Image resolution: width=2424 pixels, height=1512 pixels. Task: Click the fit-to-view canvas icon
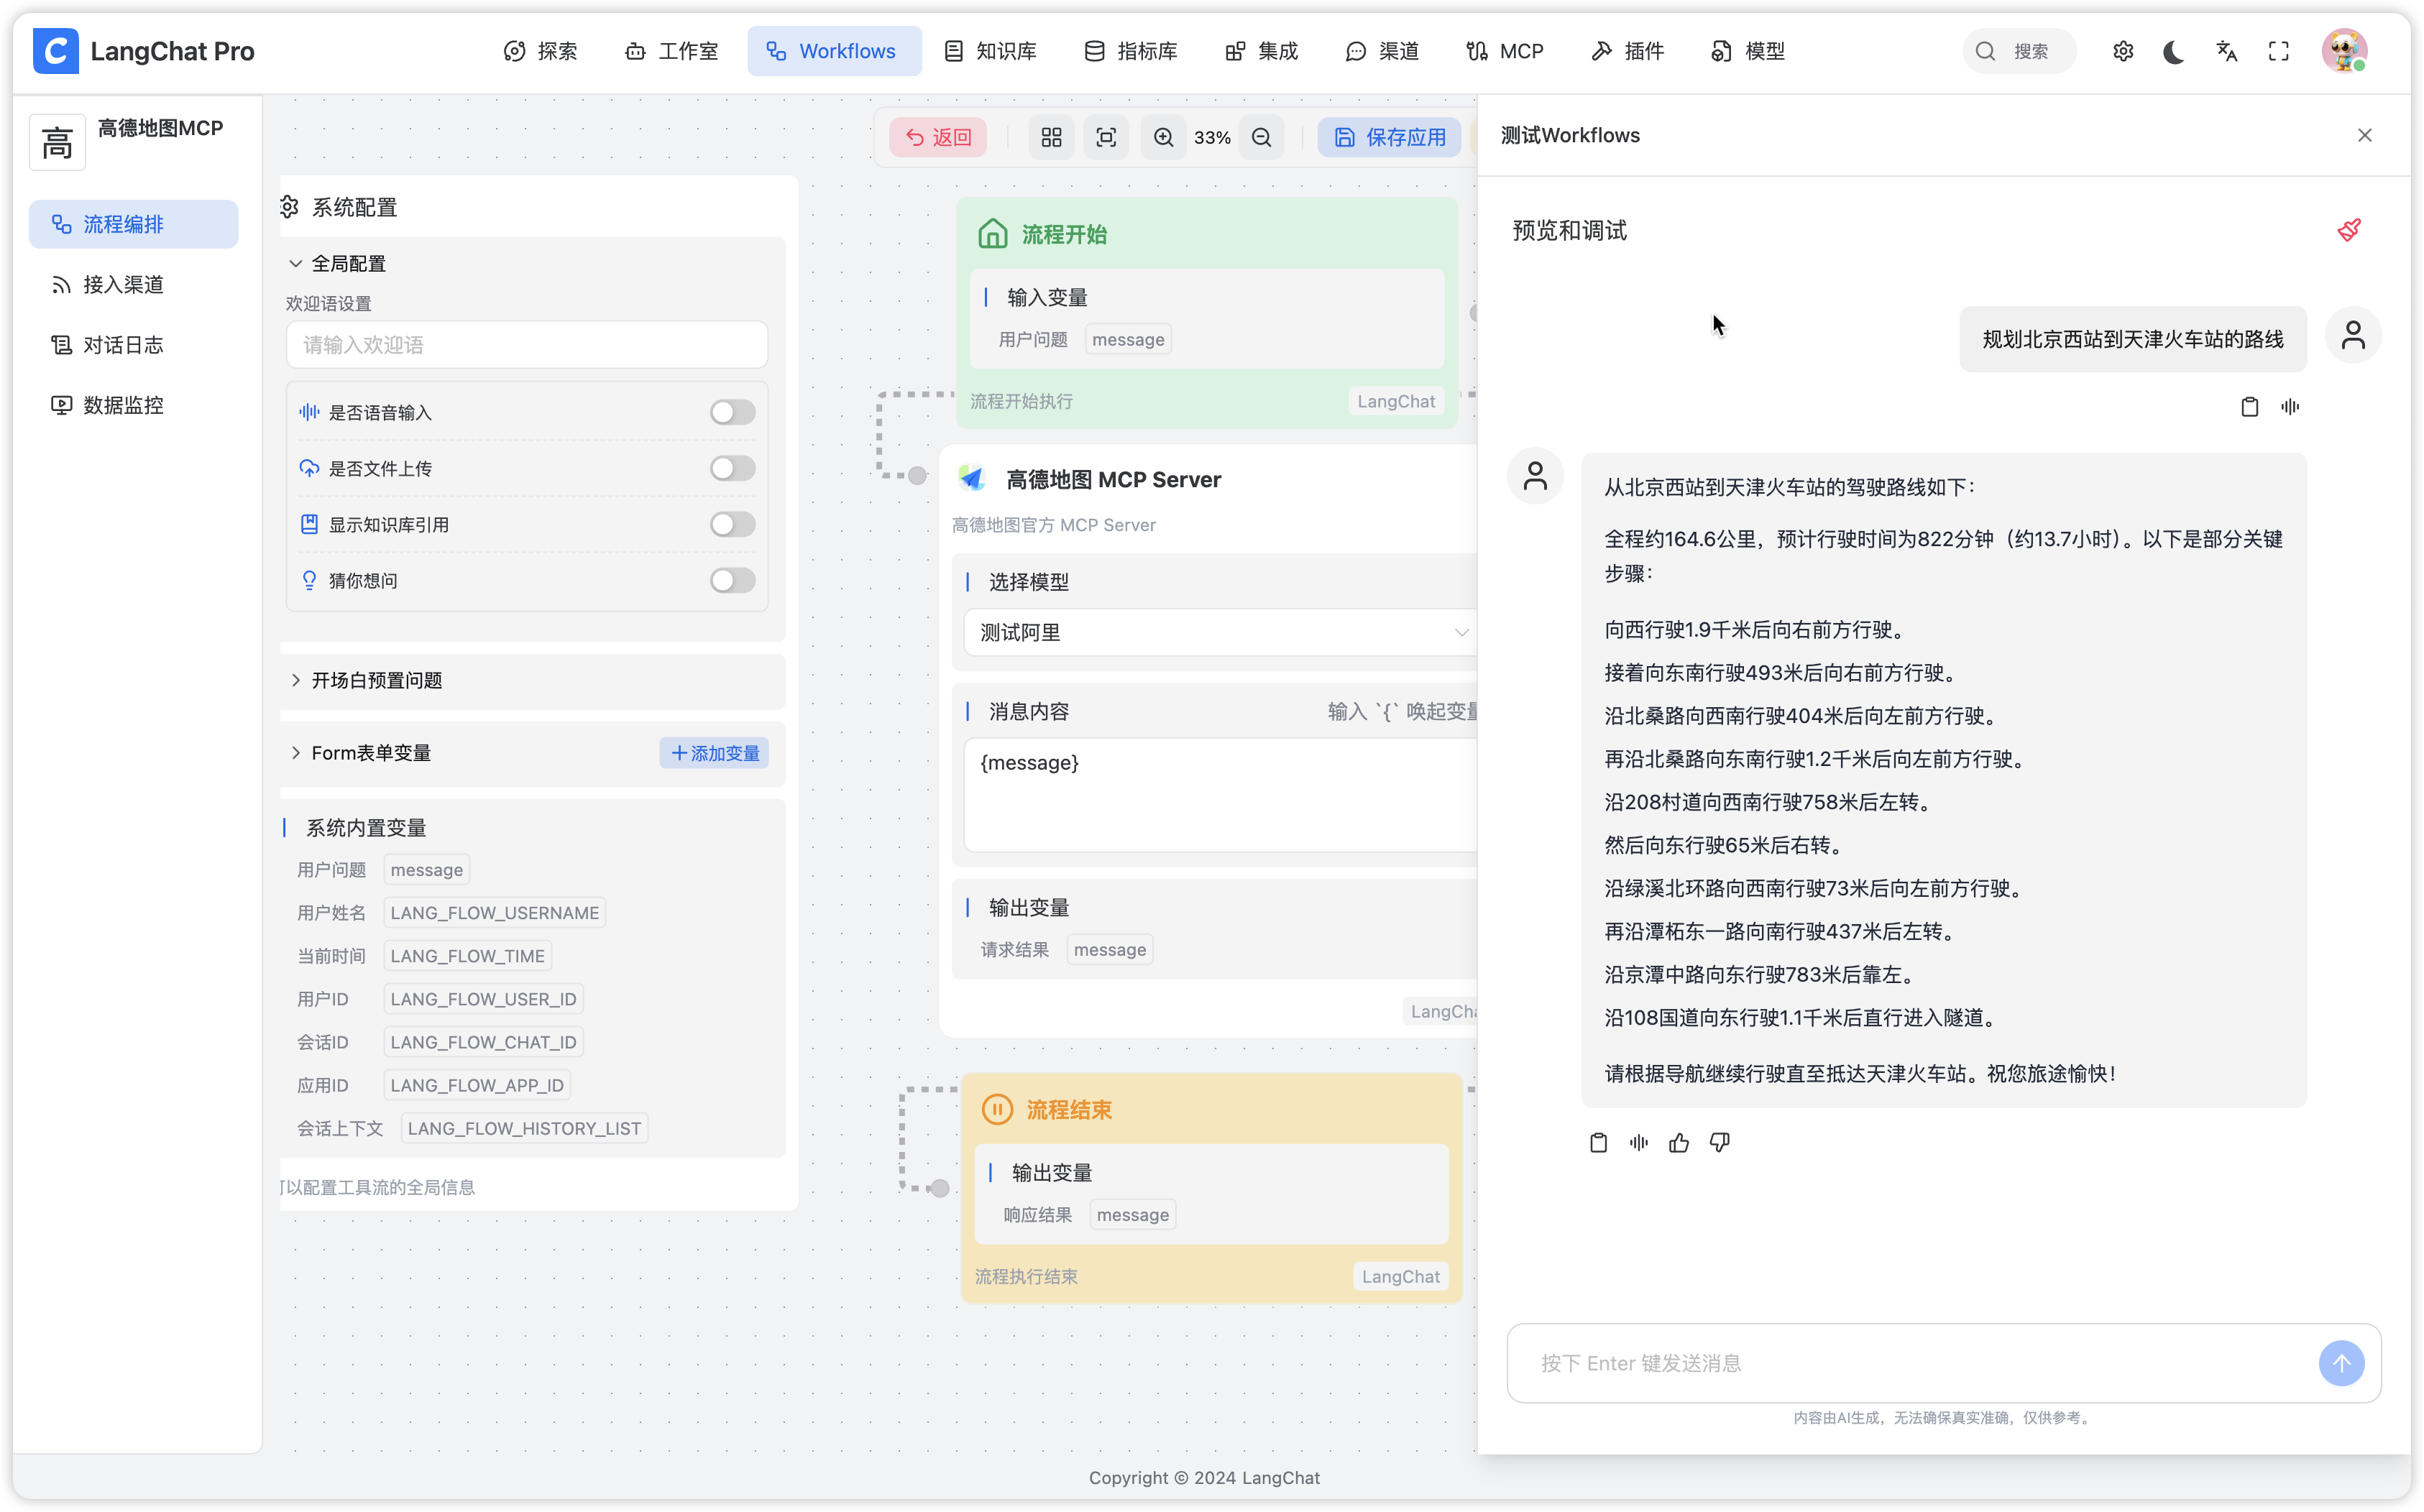tap(1106, 137)
